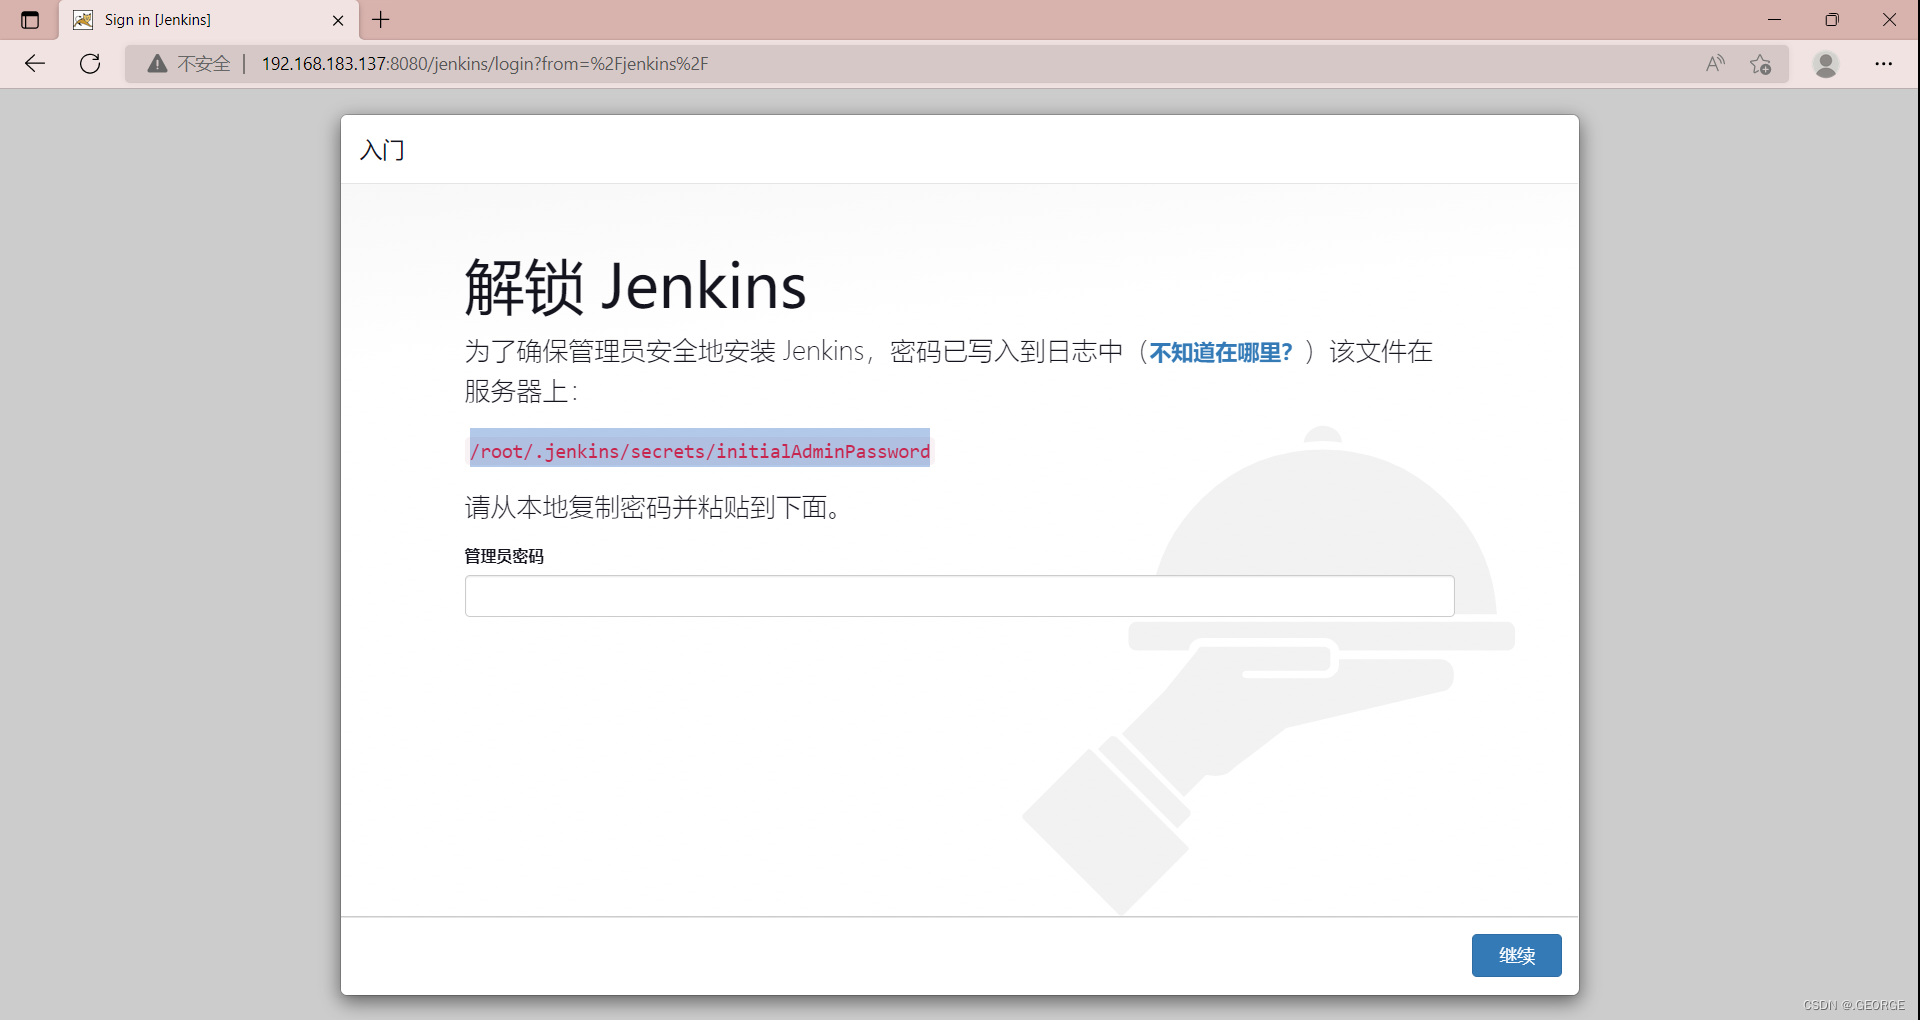Click the initialAdminPassword file path text
The image size is (1920, 1020).
[700, 451]
